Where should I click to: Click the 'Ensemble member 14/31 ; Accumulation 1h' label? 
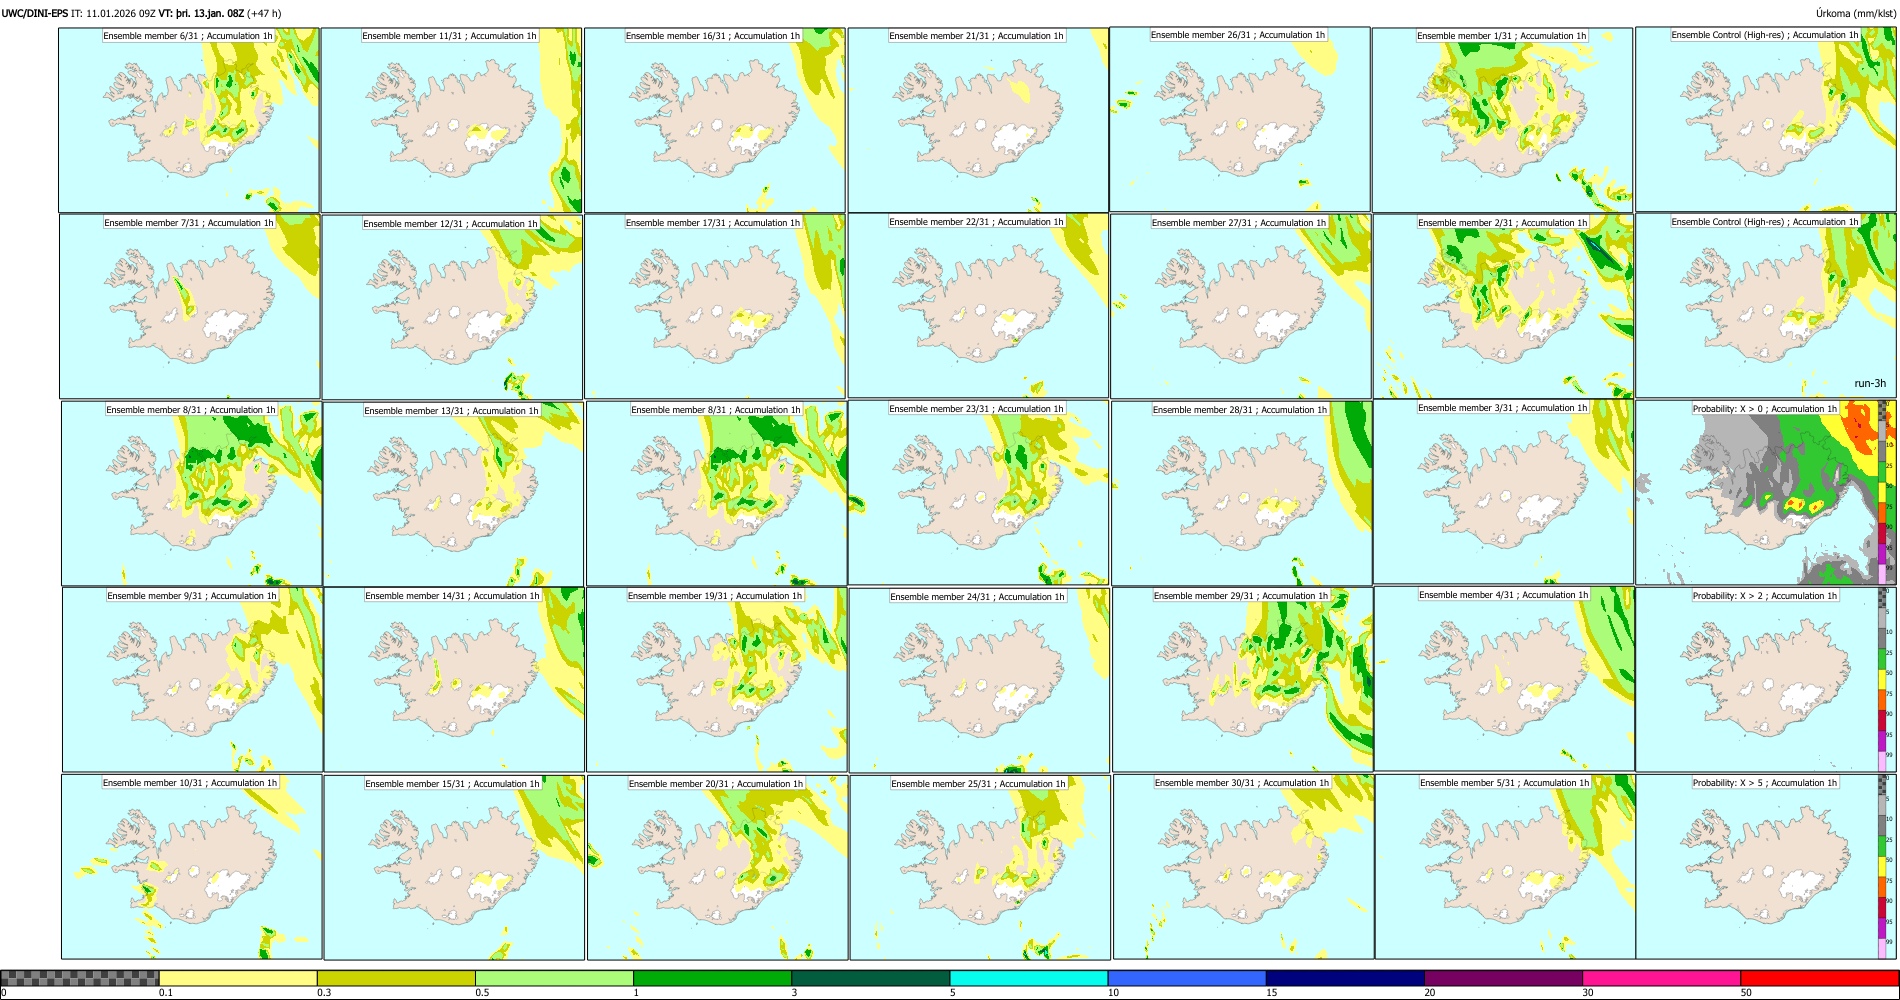click(452, 596)
